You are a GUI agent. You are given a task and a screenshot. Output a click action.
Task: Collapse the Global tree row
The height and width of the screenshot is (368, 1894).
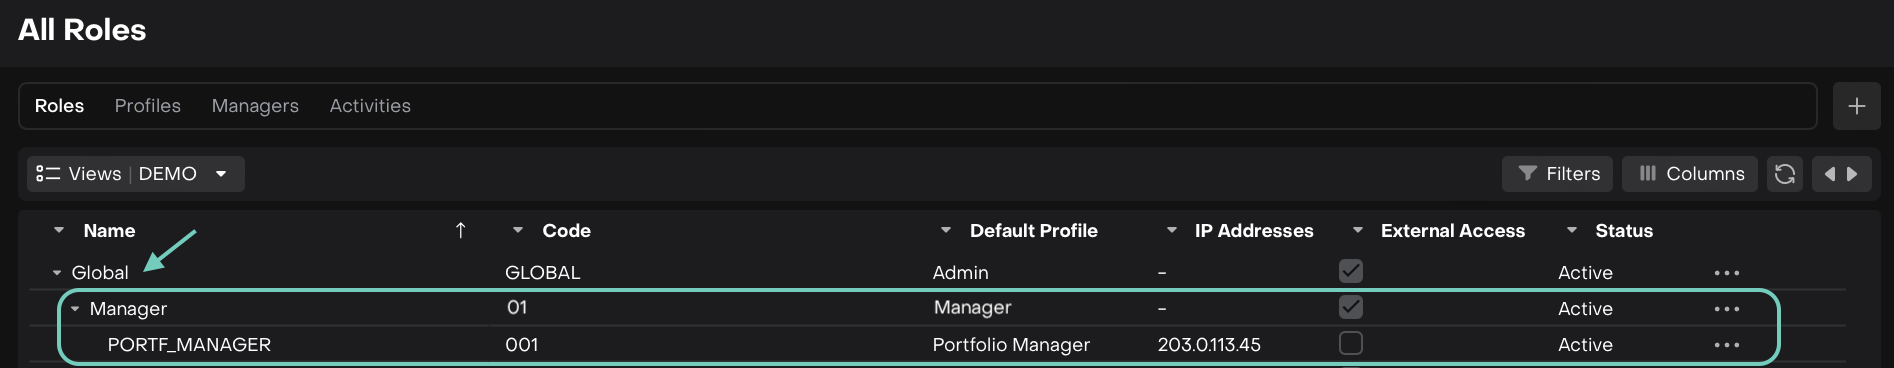tap(57, 273)
